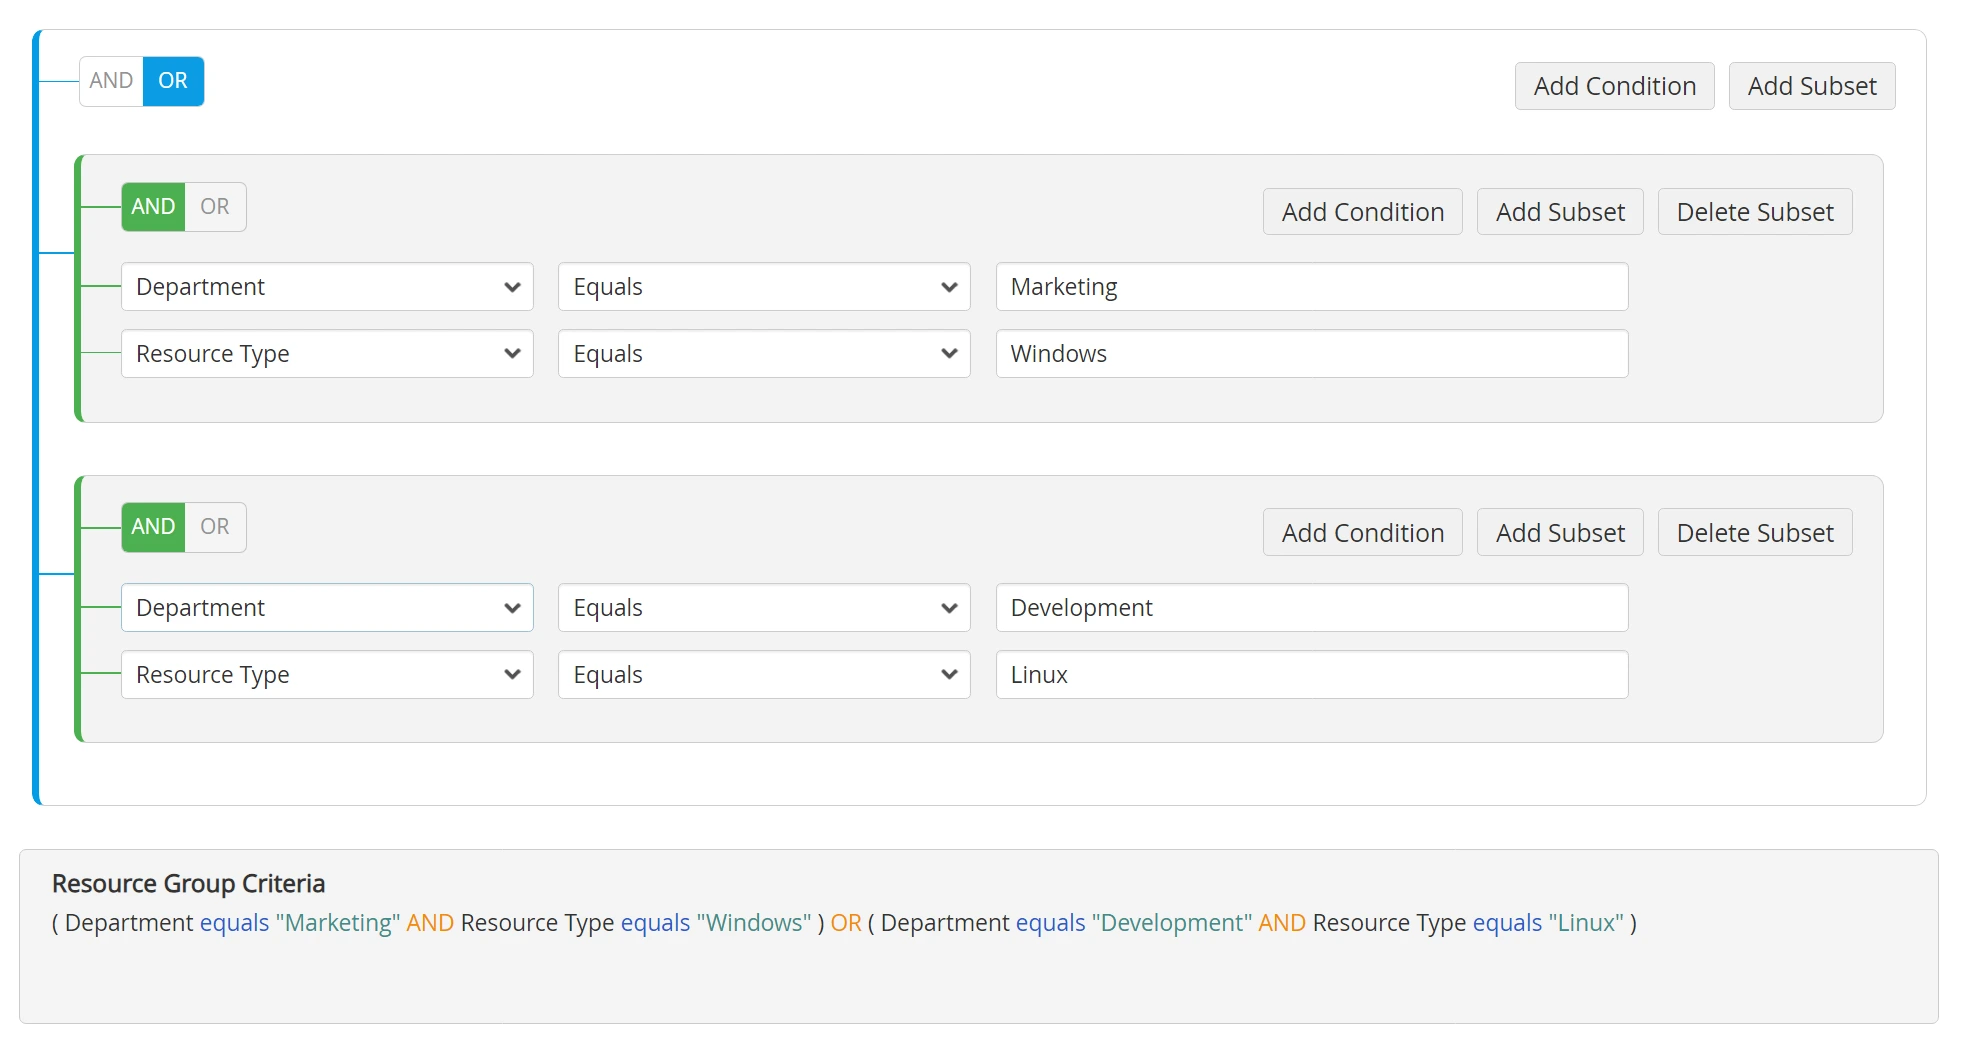Select OR for the top-level group
Viewport: 1961px width, 1047px height.
(x=173, y=81)
